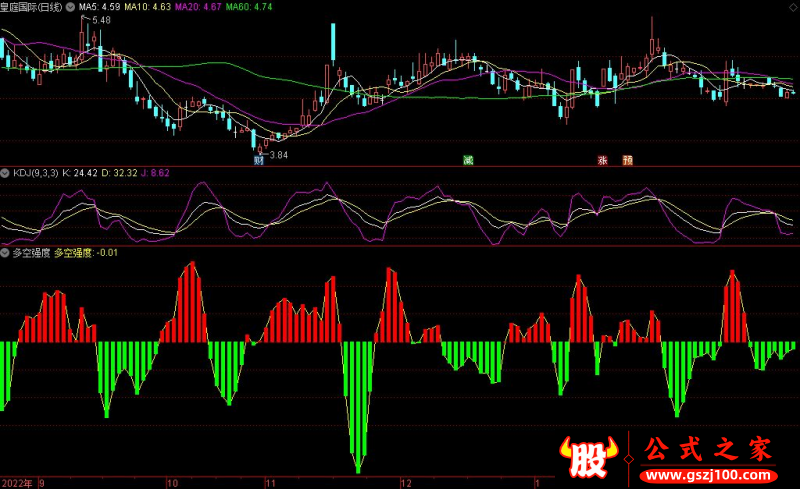Click the MA20: 4.67 label
The image size is (800, 489).
(x=198, y=7)
